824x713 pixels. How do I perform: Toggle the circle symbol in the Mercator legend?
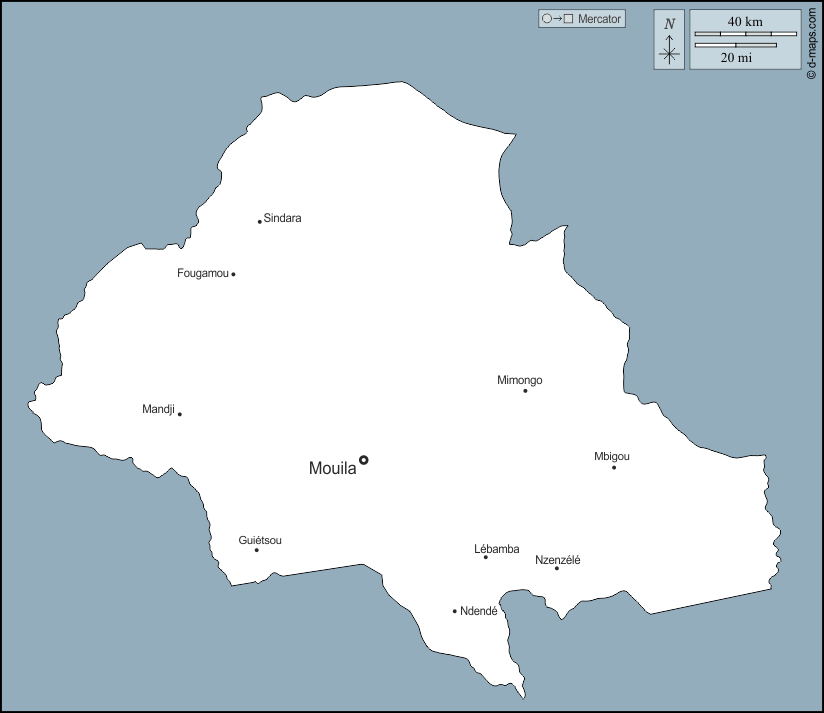(546, 18)
